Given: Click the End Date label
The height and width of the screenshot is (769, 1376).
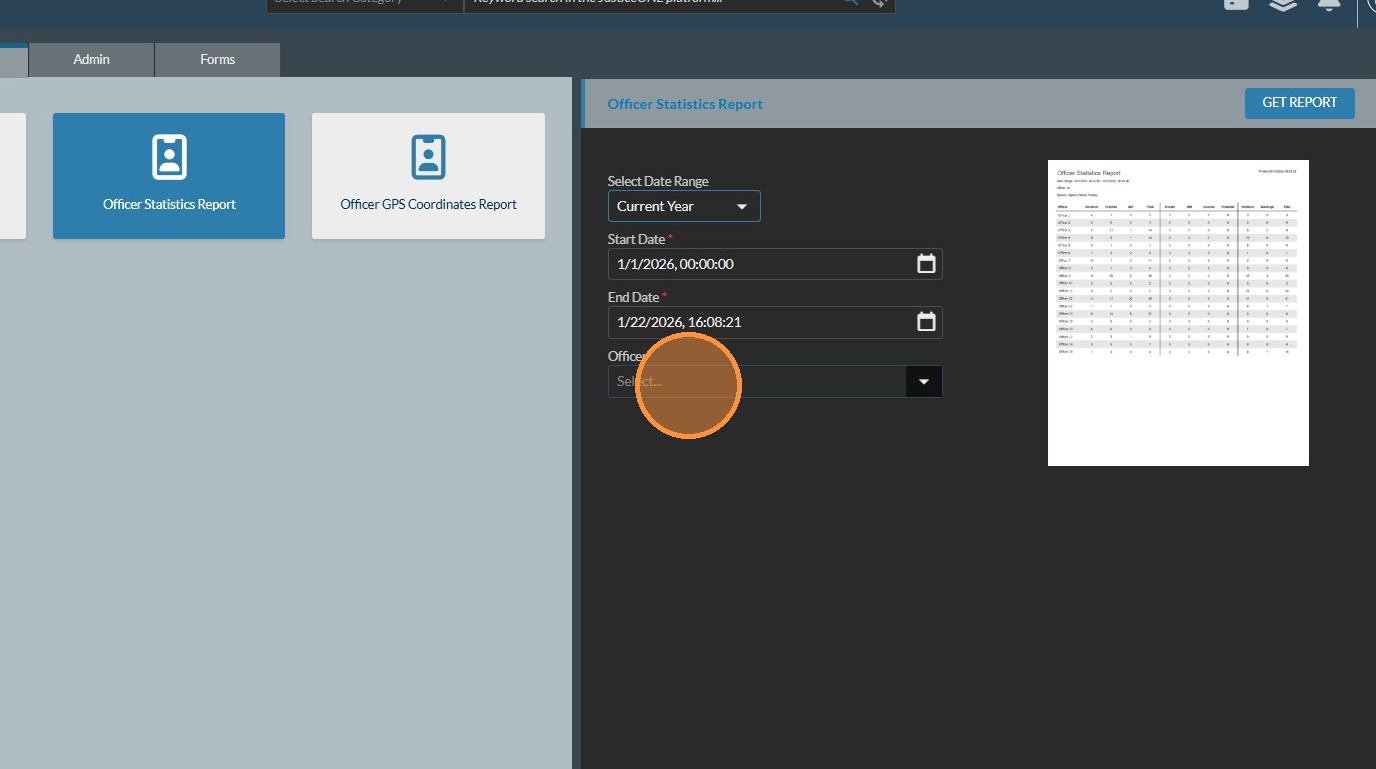Looking at the screenshot, I should point(633,297).
